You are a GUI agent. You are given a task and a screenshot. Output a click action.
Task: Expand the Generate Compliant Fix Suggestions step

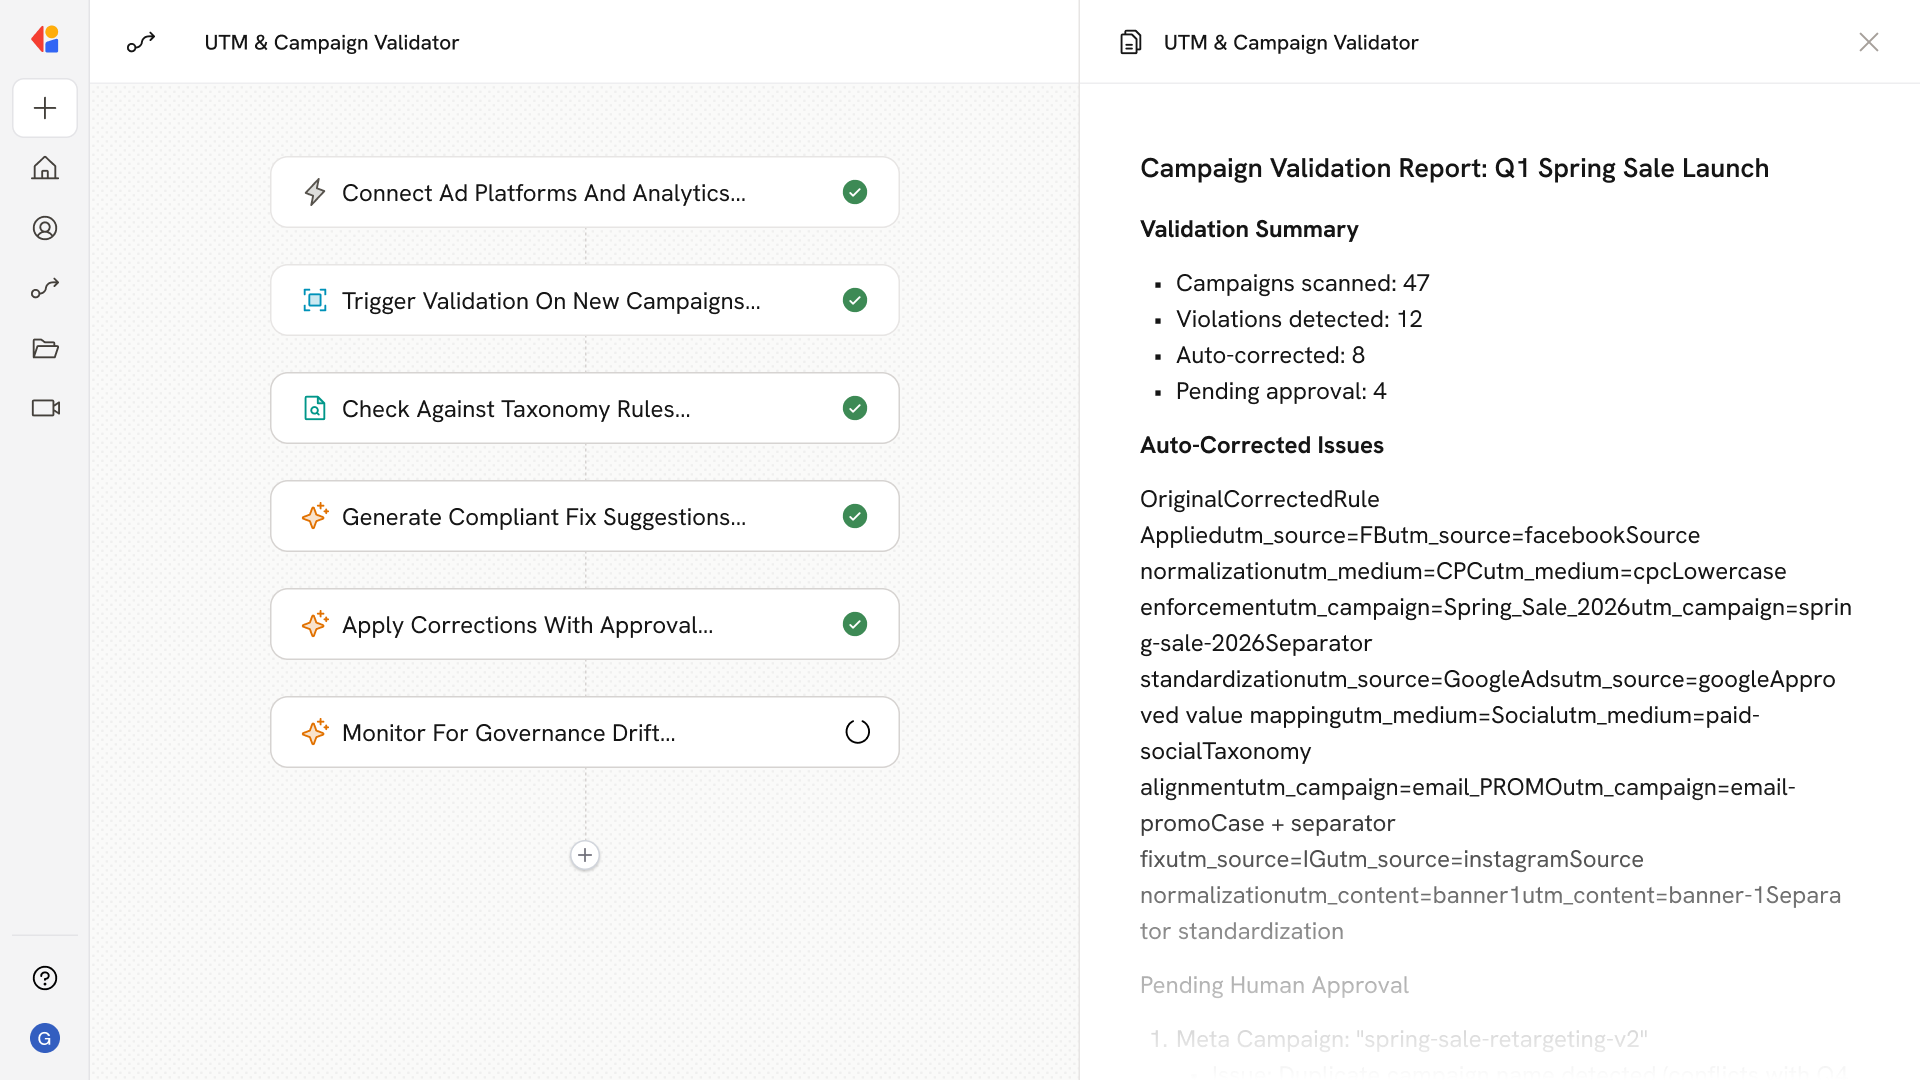coord(544,516)
